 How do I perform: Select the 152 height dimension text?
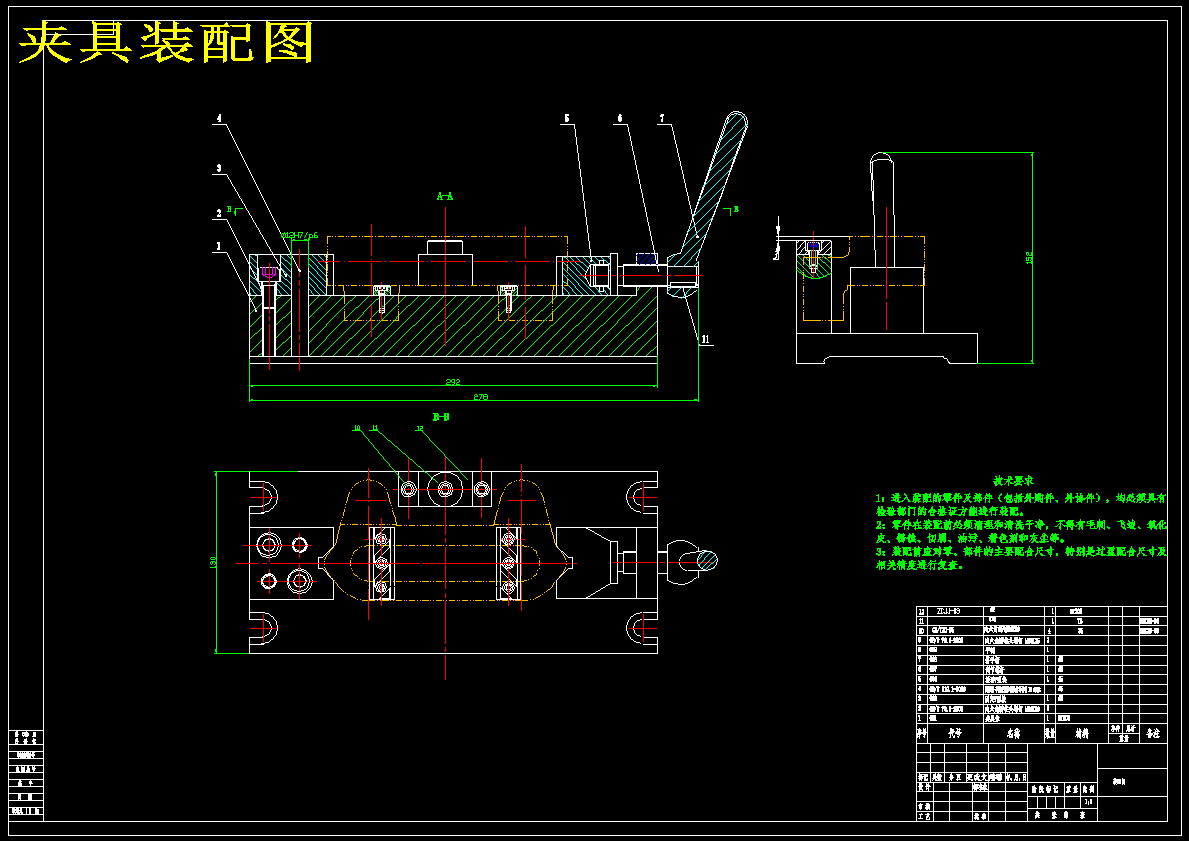point(1029,258)
